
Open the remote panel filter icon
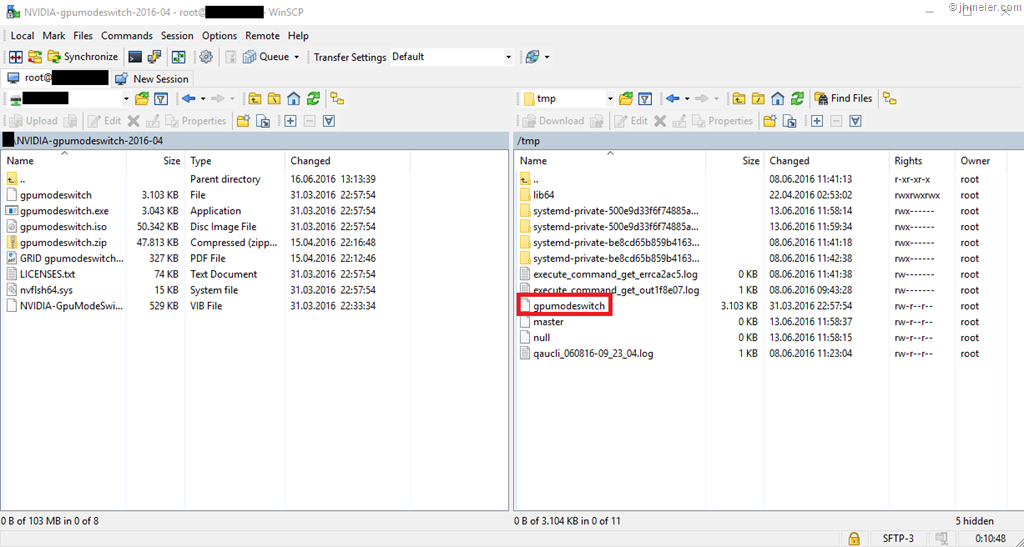point(645,98)
